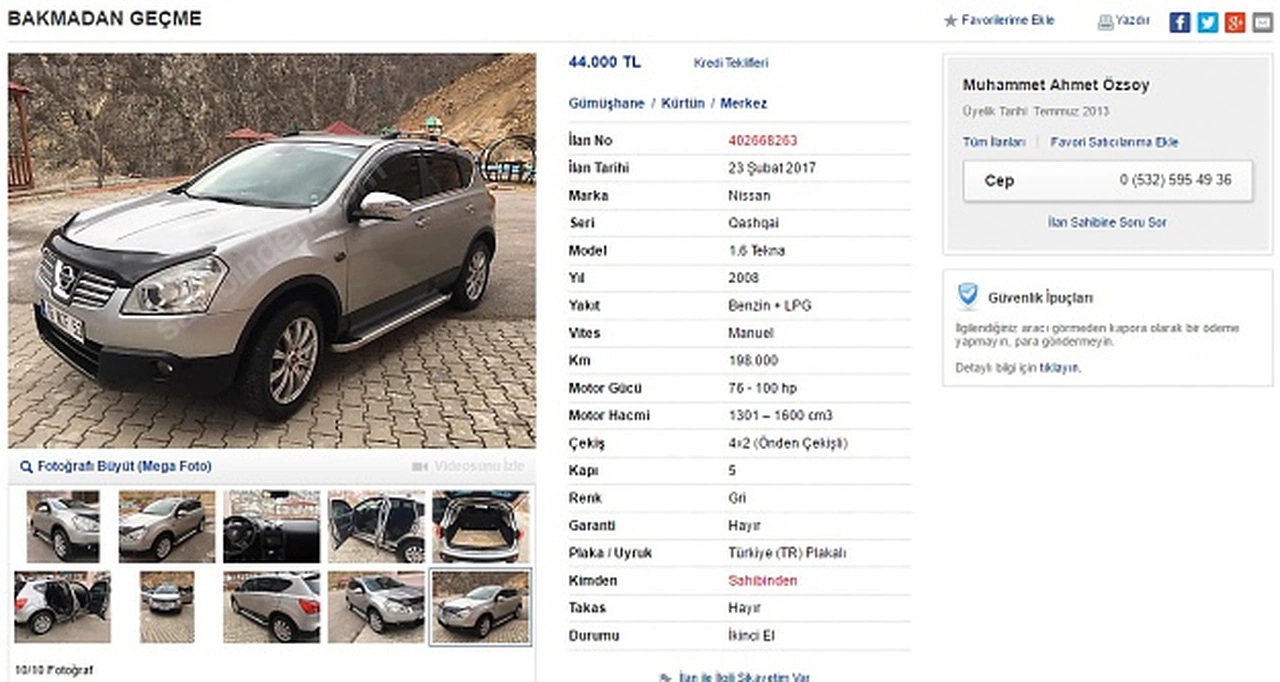Send listing by email envelope icon

pyautogui.click(x=1262, y=22)
